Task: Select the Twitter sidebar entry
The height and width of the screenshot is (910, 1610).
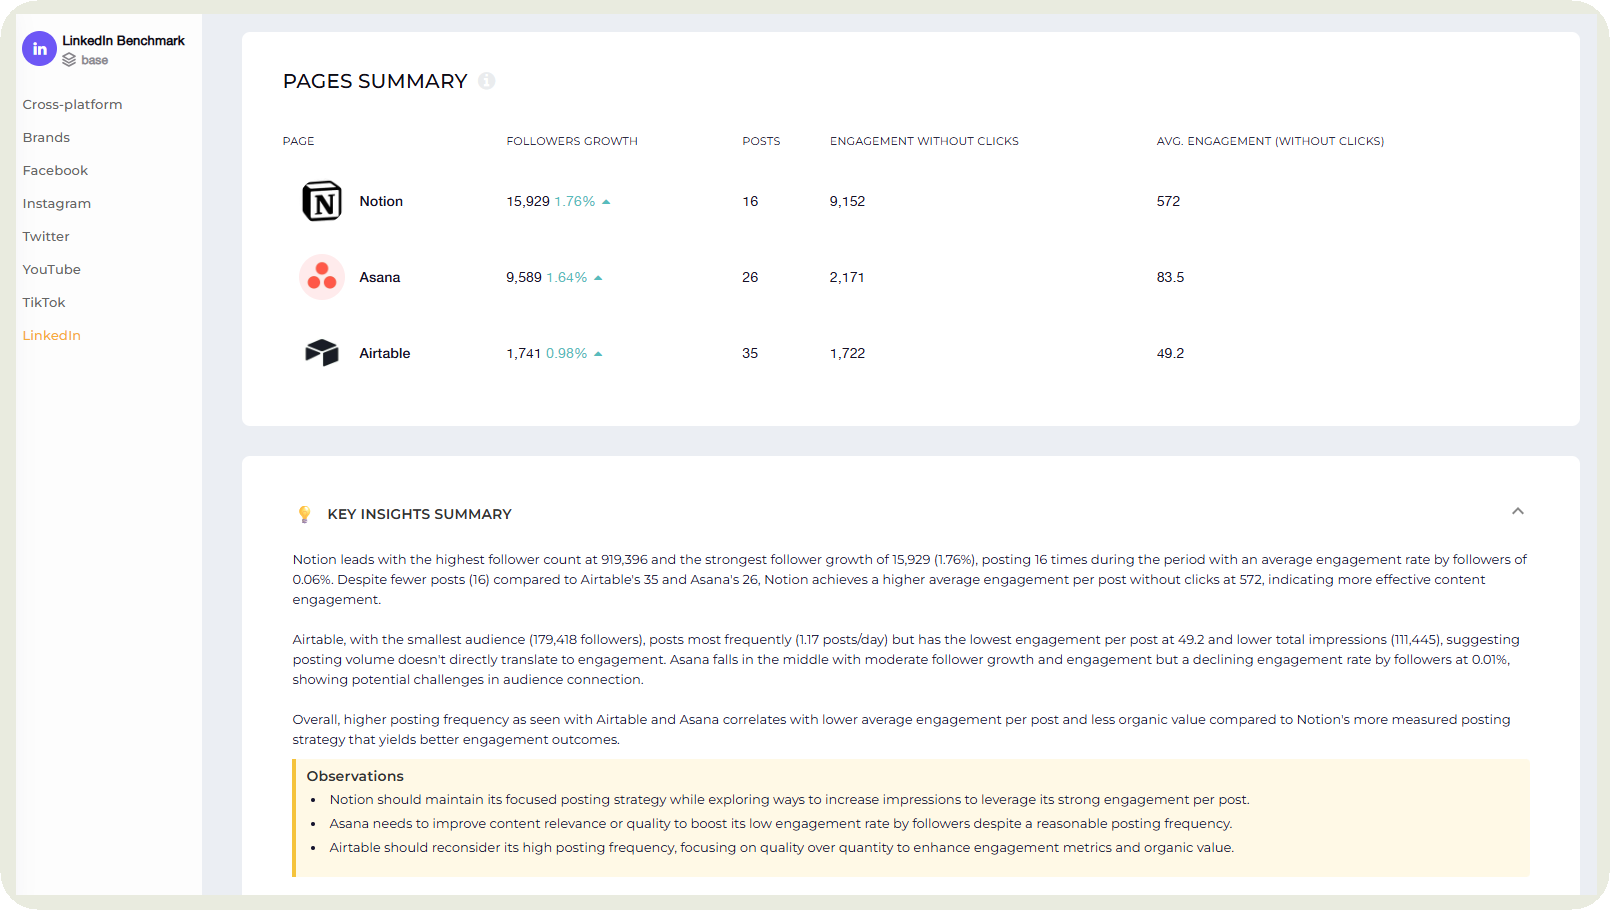Action: click(46, 236)
